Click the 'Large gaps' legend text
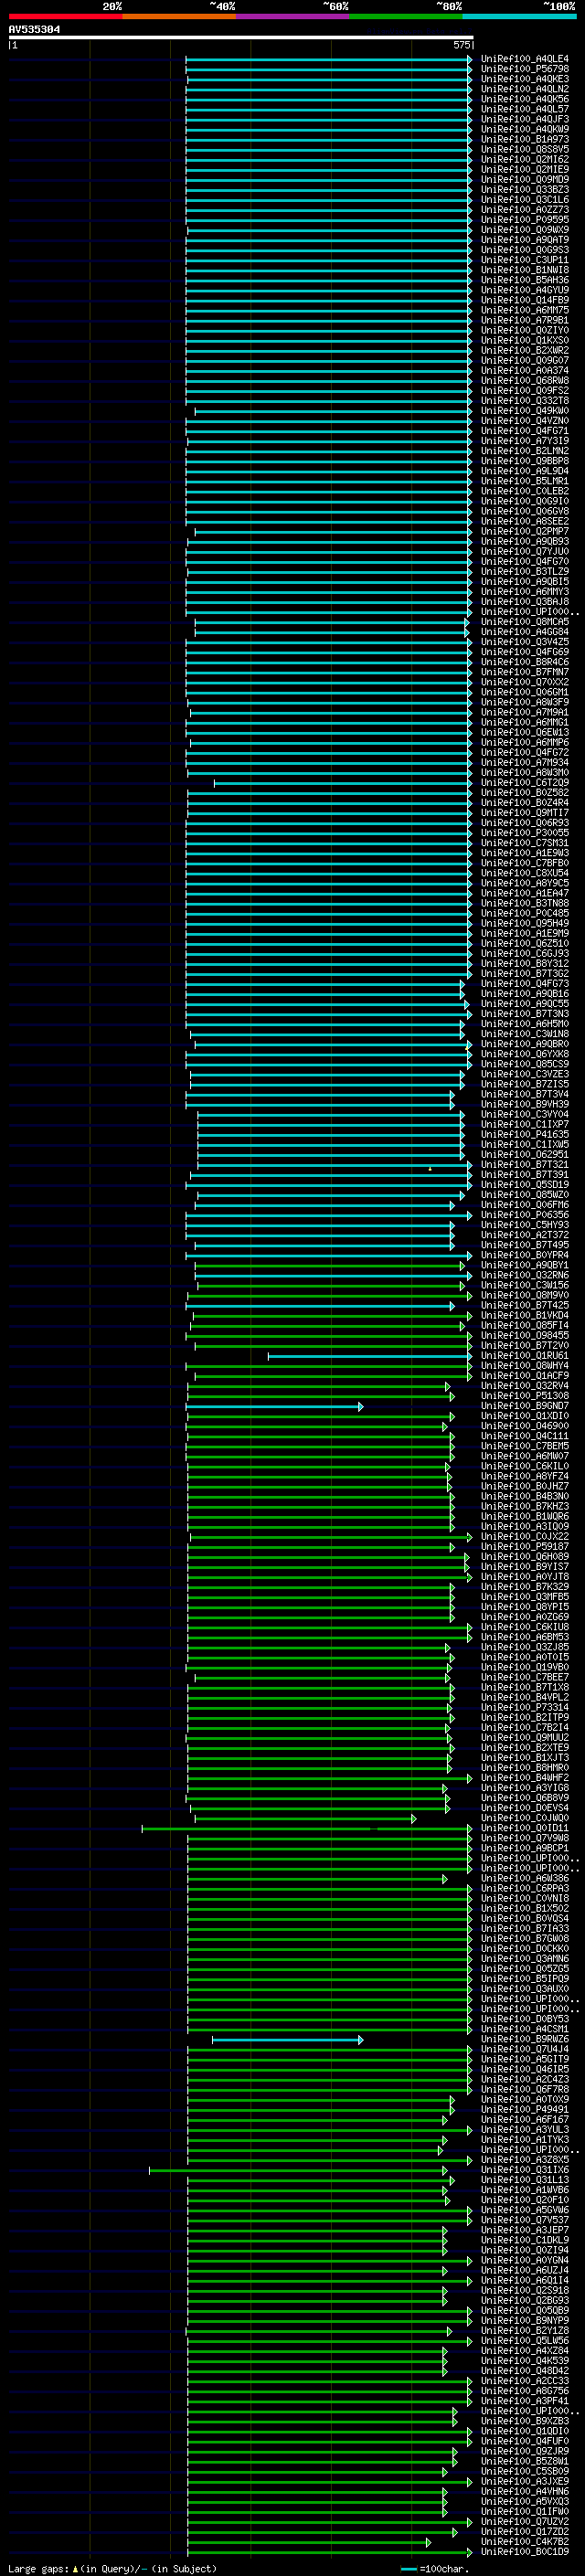This screenshot has width=585, height=2576. tap(38, 2568)
